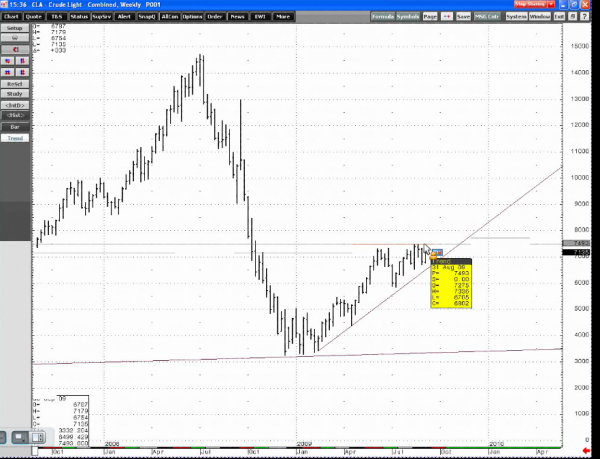Viewport: 600px width, 459px height.
Task: Open the Chart menu button
Action: 12,17
